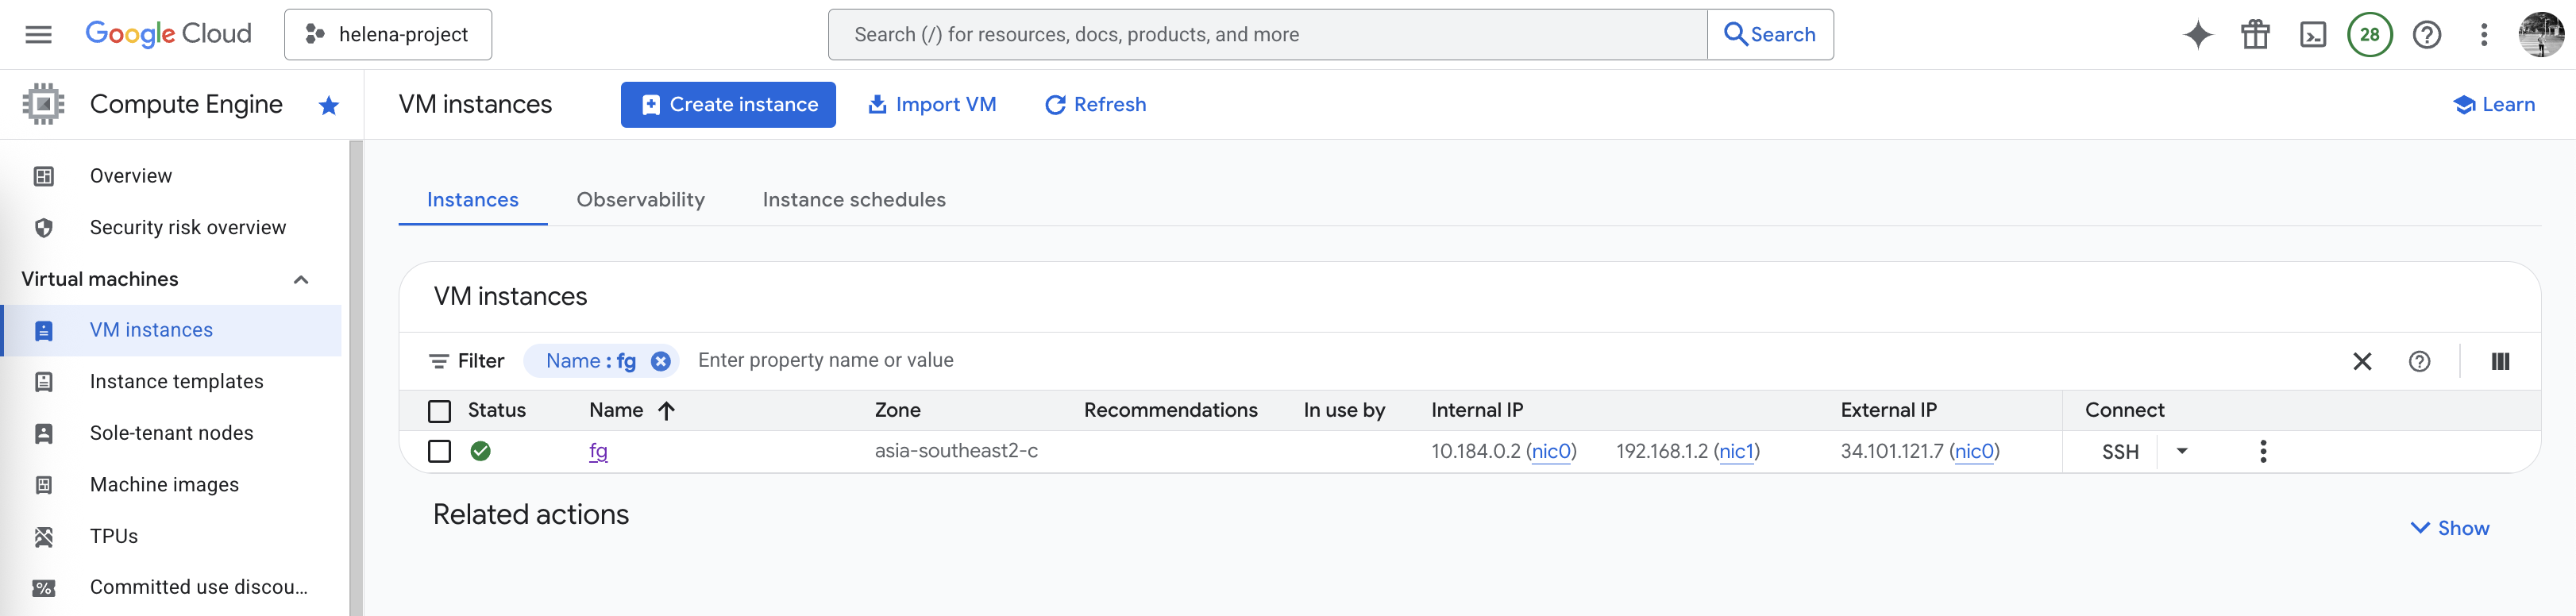Open the main navigation hamburger menu
Screen dimensions: 2576x616
click(x=38, y=35)
